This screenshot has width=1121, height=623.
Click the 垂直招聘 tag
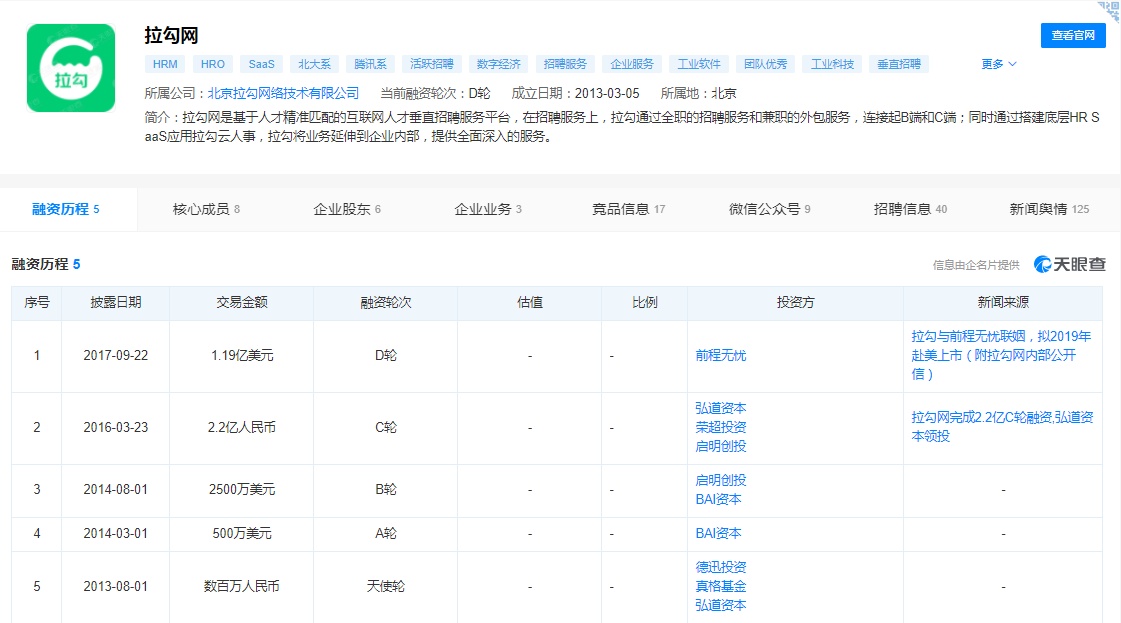coord(898,64)
